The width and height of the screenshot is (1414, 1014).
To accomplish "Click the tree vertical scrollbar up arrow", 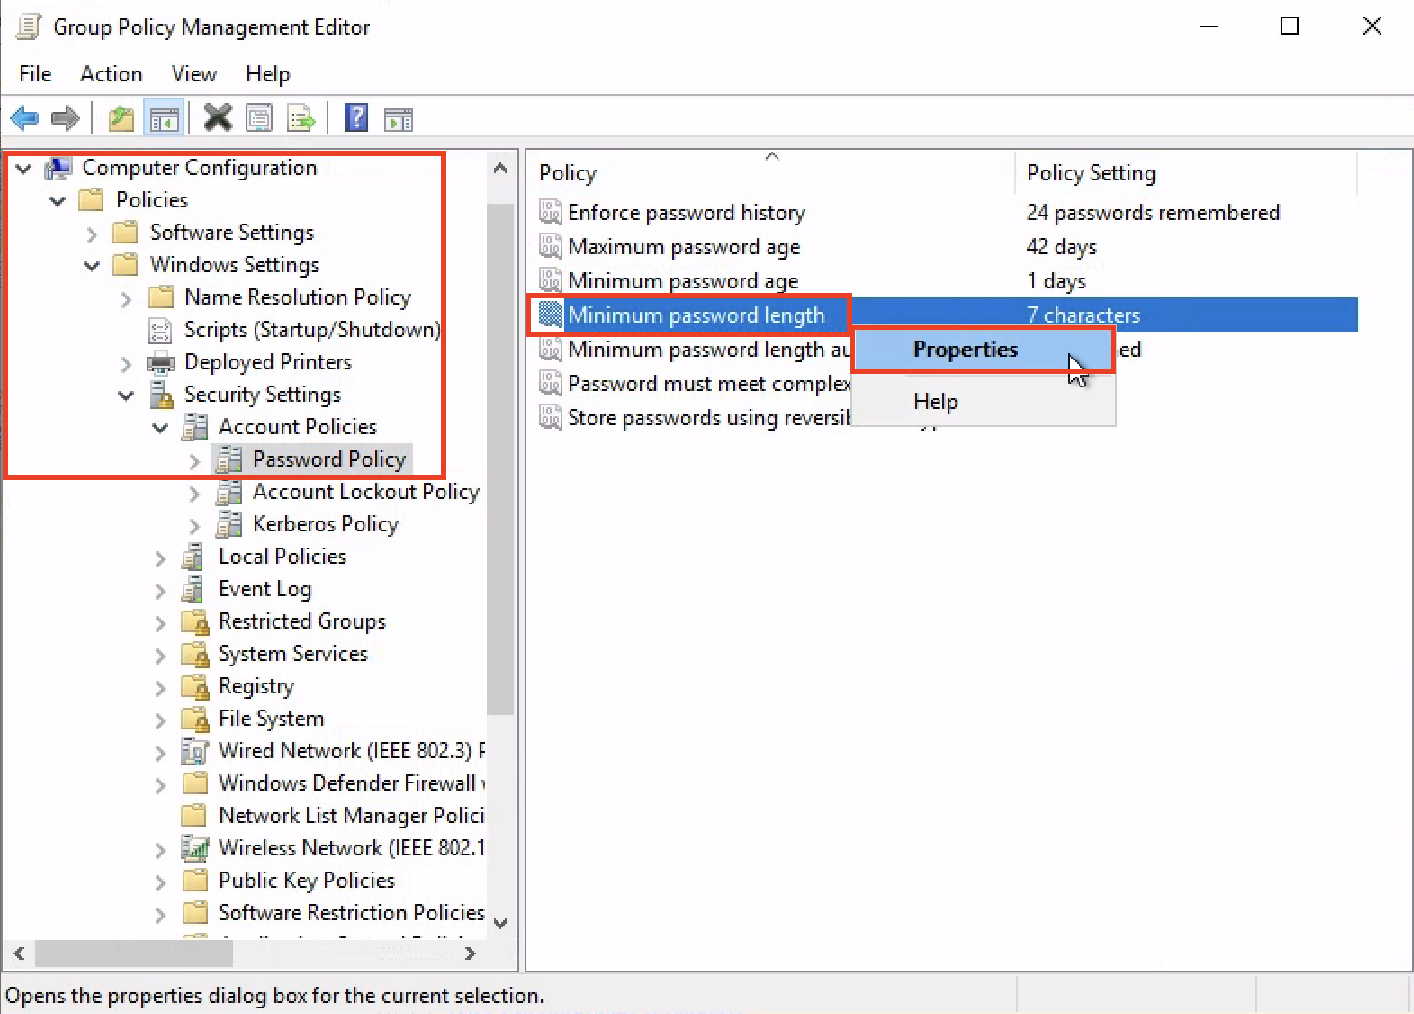I will 501,168.
